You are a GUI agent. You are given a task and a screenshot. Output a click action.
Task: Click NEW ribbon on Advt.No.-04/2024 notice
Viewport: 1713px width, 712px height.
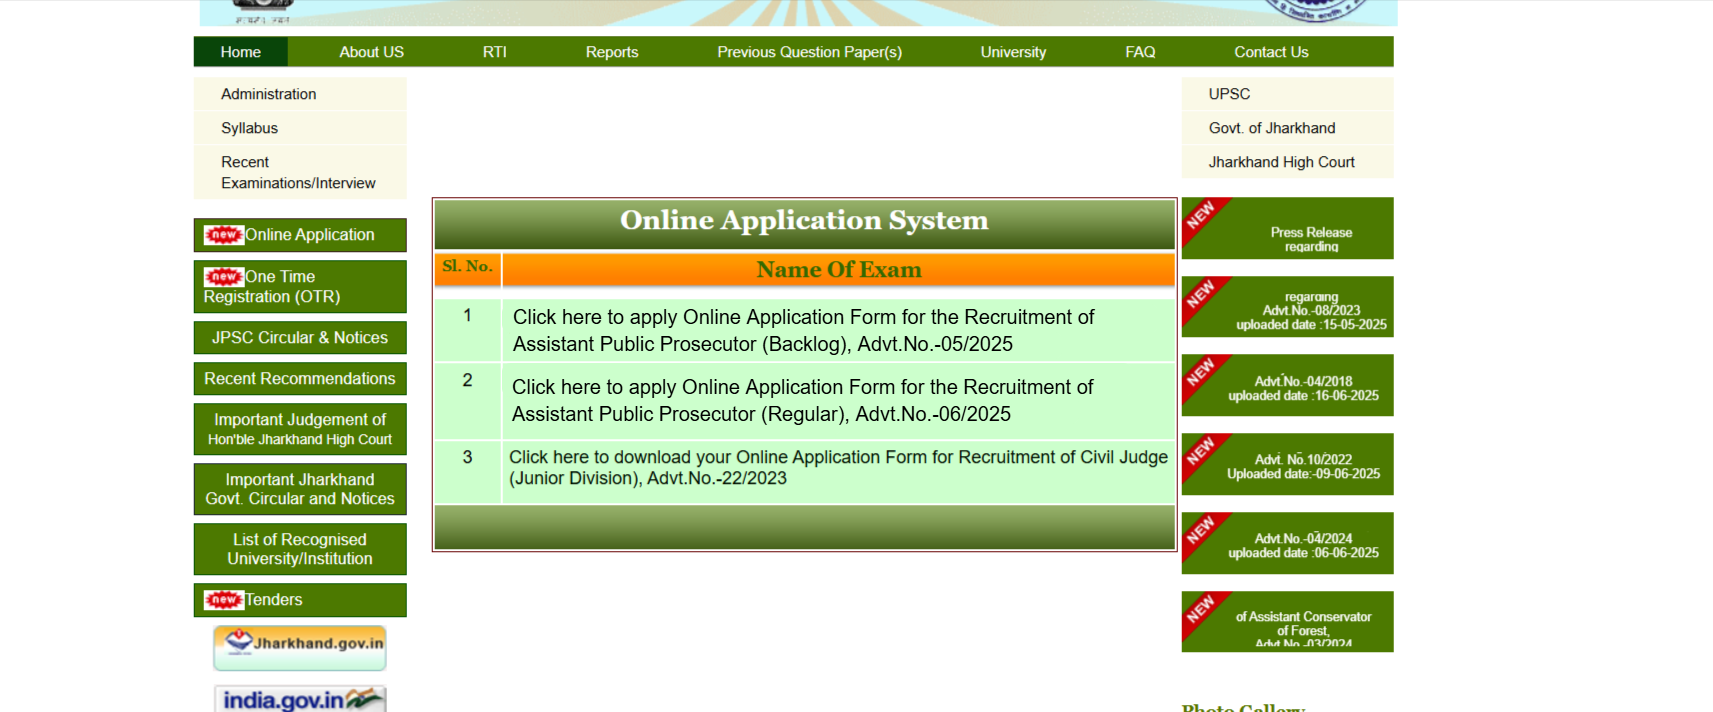pyautogui.click(x=1201, y=531)
